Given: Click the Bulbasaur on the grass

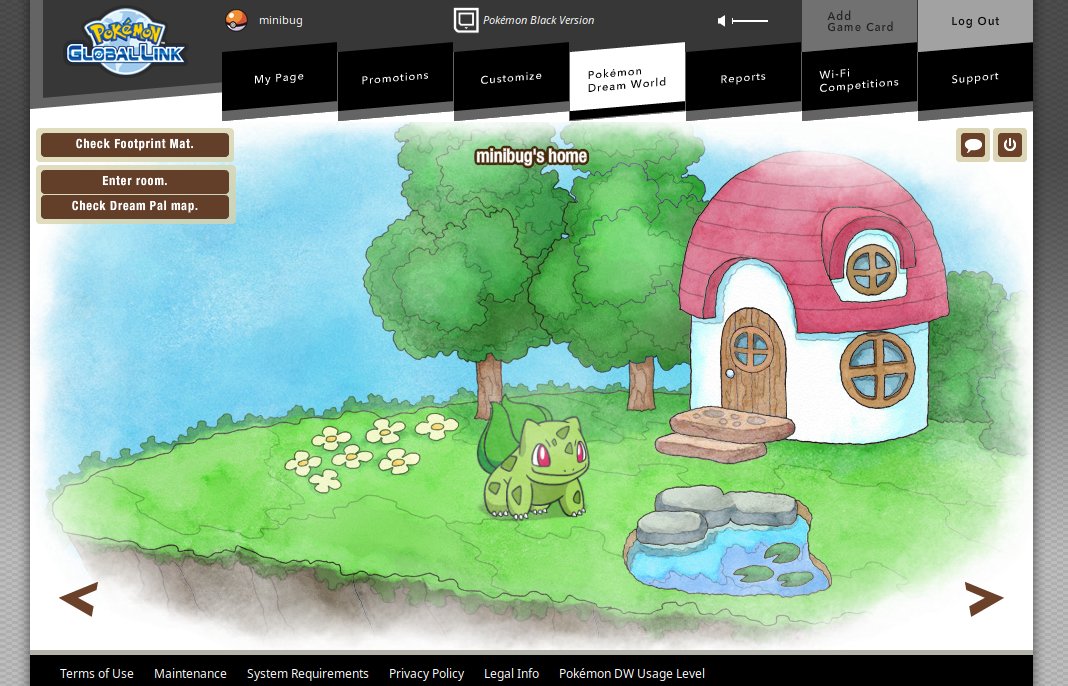Looking at the screenshot, I should (x=533, y=461).
